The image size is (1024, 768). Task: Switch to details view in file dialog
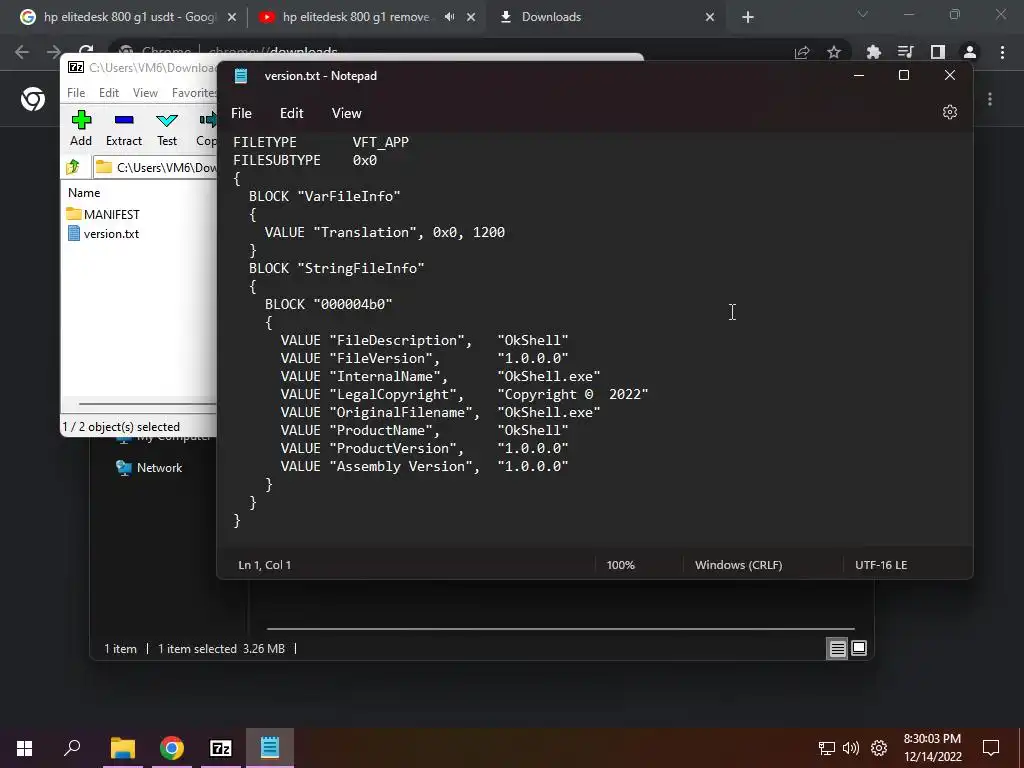(837, 648)
